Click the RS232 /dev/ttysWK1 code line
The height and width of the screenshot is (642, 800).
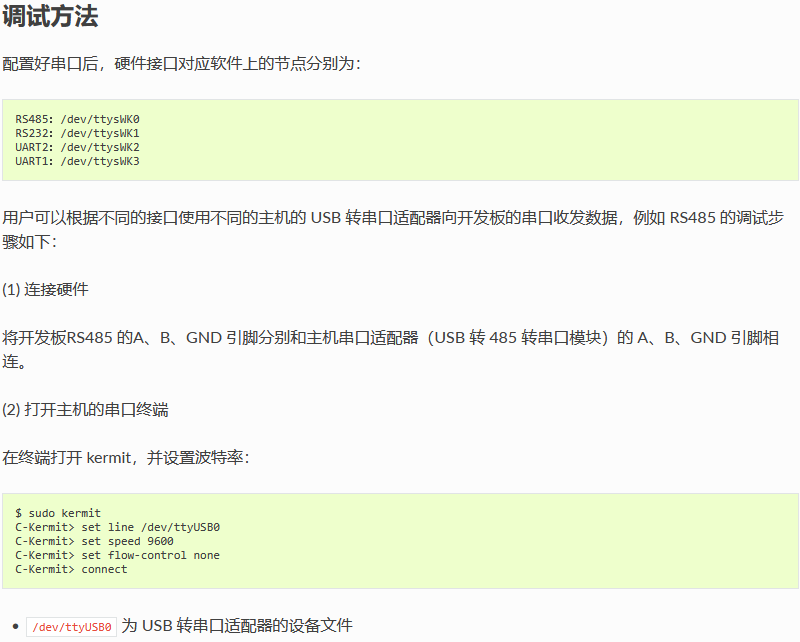(77, 133)
